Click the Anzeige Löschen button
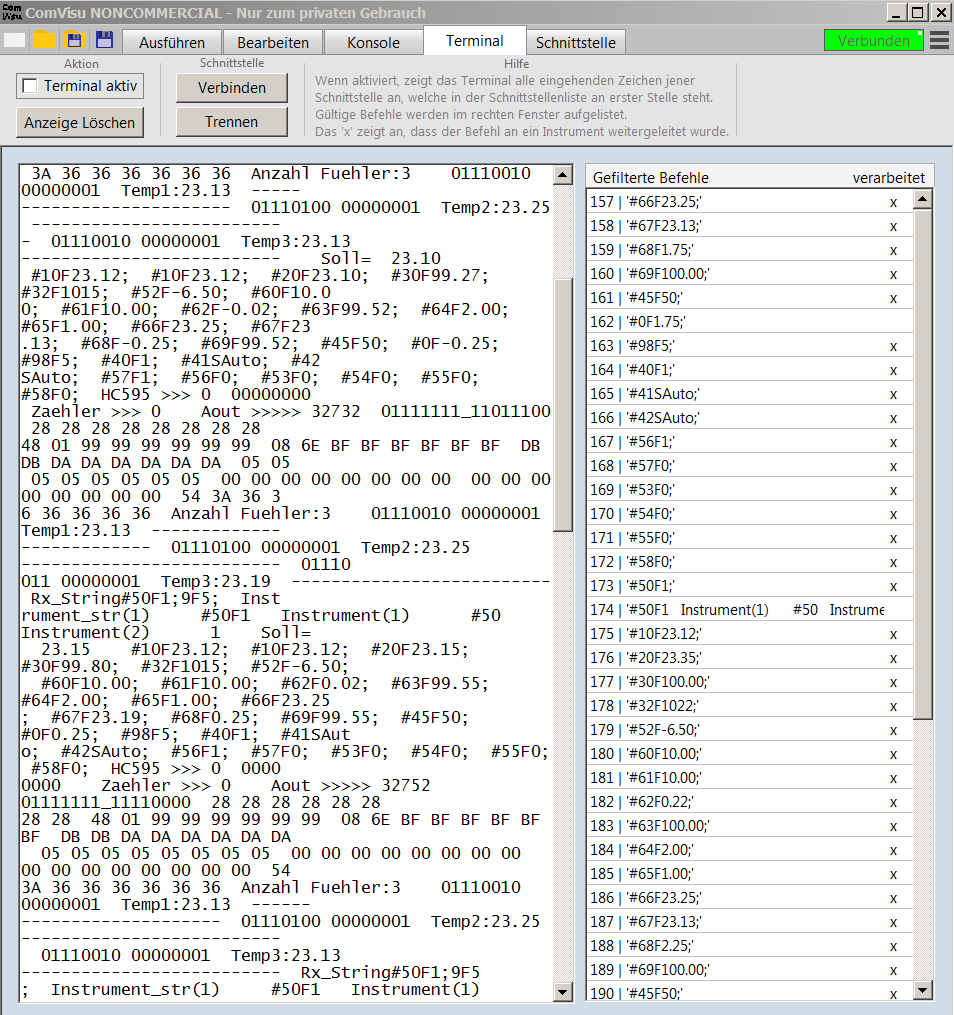Screen dimensions: 954x1015 click(x=80, y=122)
